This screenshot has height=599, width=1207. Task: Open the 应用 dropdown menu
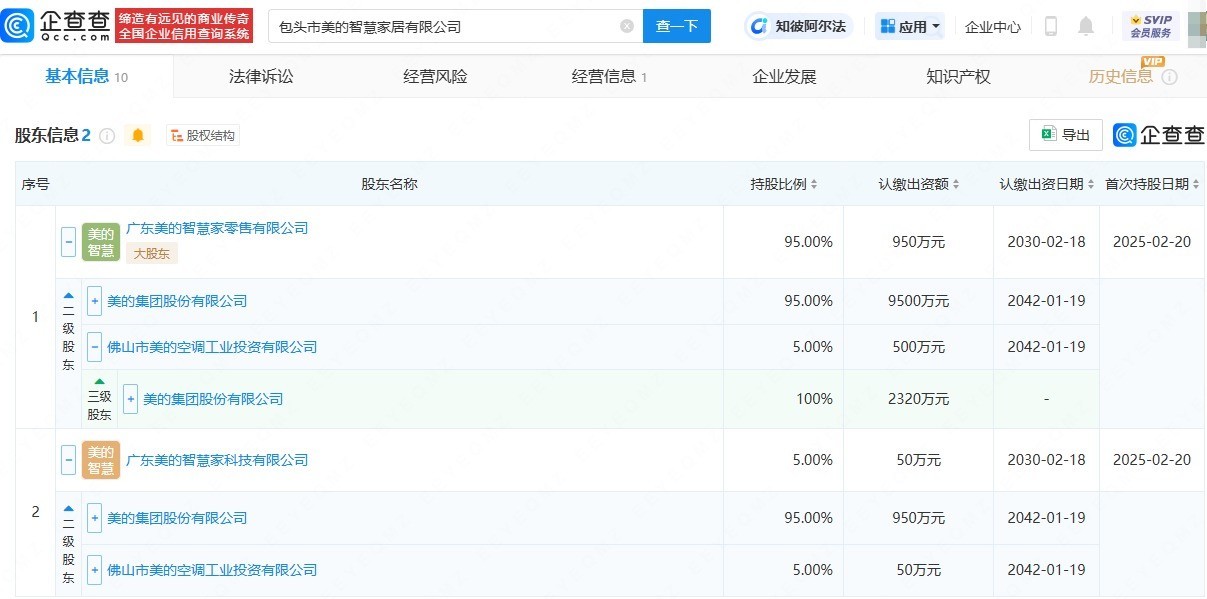pos(910,26)
